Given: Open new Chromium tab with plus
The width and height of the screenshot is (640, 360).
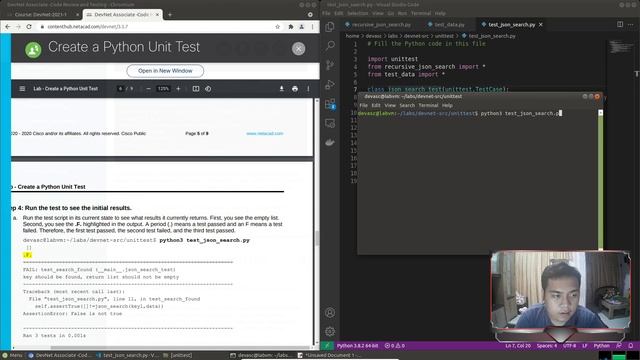Looking at the screenshot, I should click(x=170, y=15).
